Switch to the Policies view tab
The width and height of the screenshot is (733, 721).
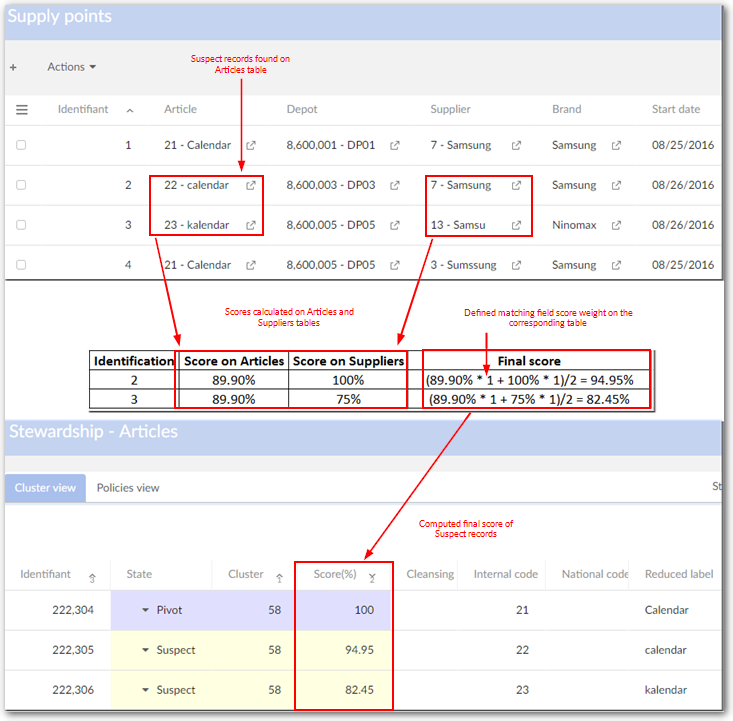(x=128, y=488)
